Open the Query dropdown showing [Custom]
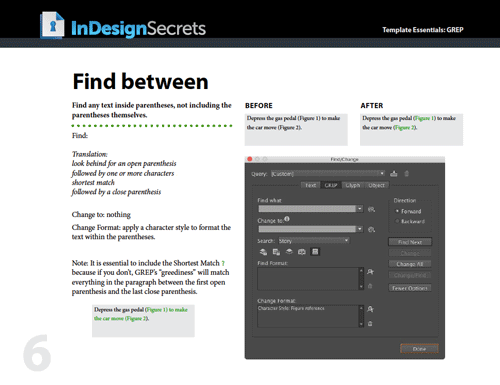This screenshot has width=500, height=385. tap(328, 174)
